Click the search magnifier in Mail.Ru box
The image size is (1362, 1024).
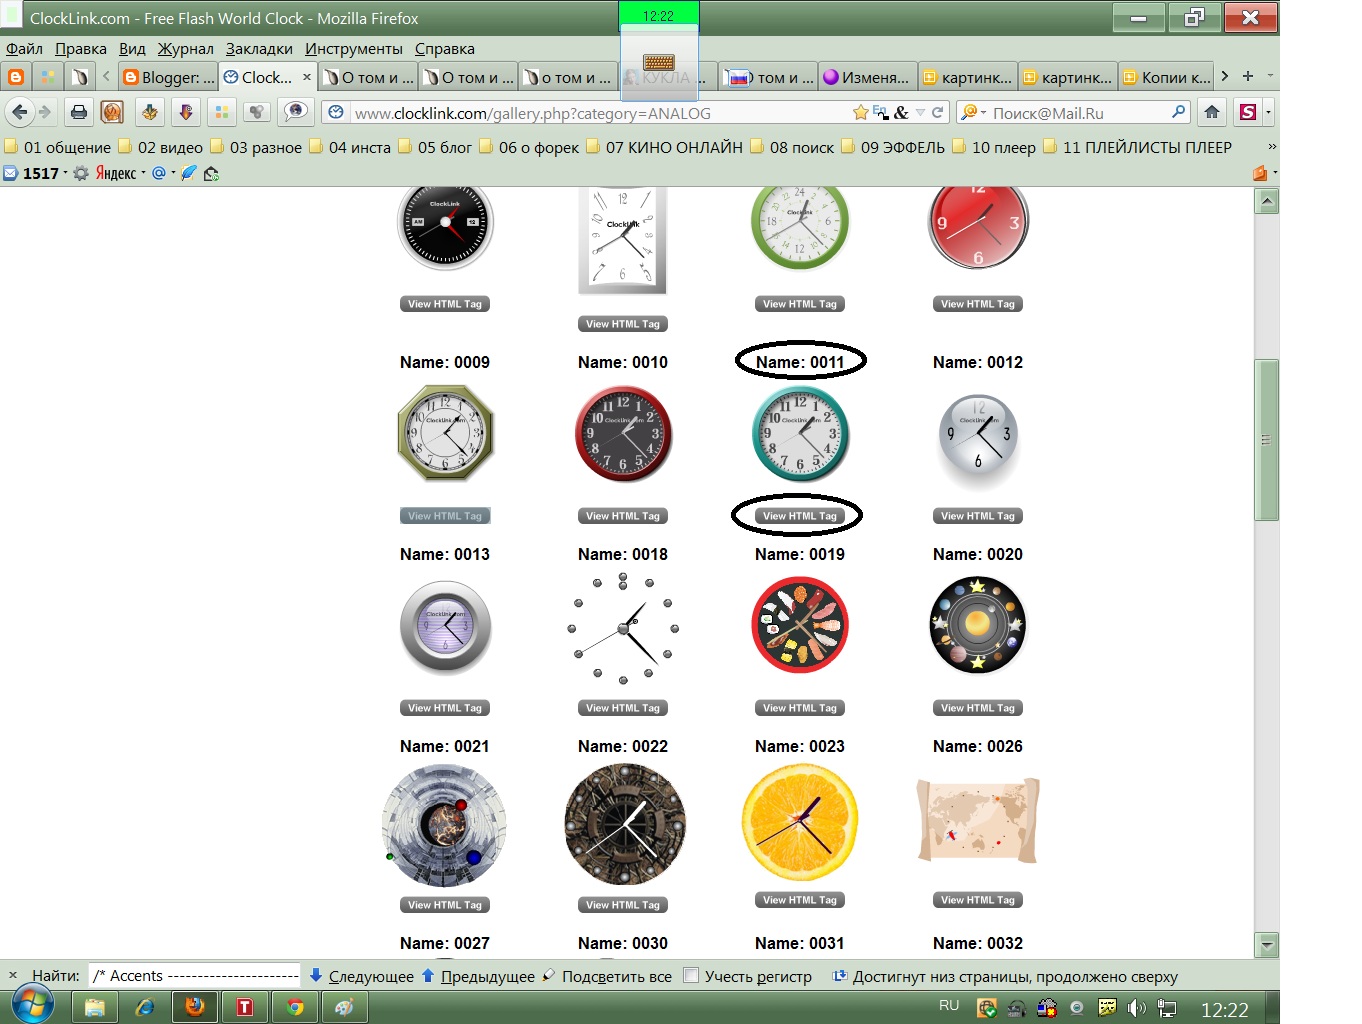[1178, 112]
